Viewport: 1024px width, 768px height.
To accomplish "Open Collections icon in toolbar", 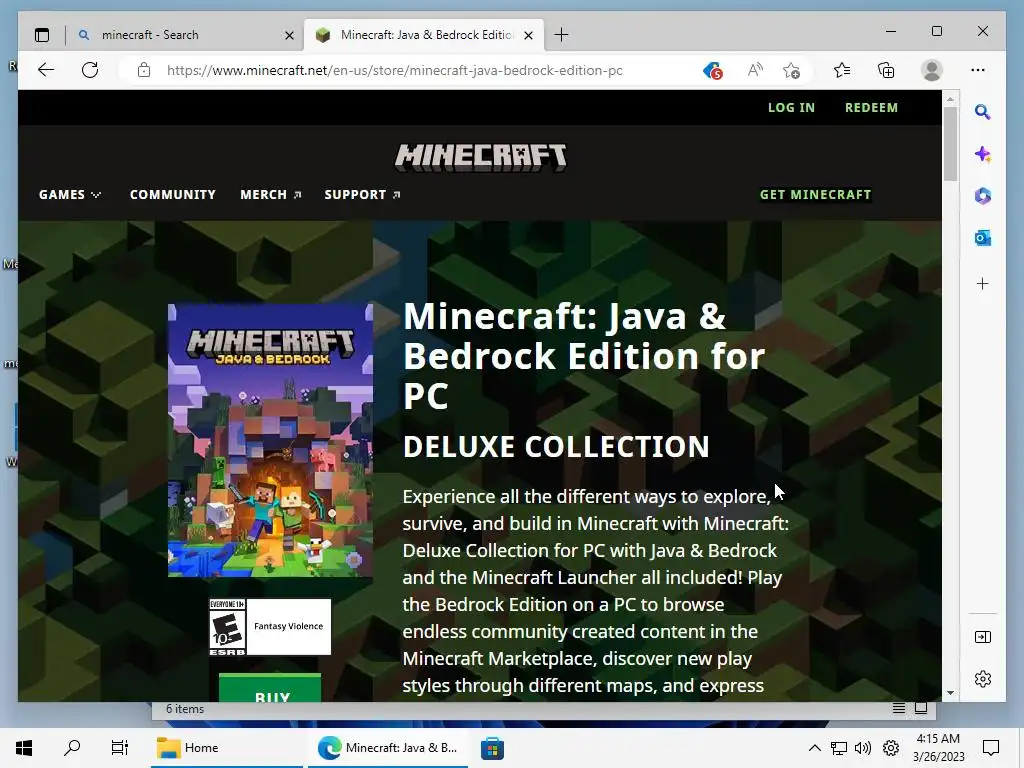I will coord(886,70).
